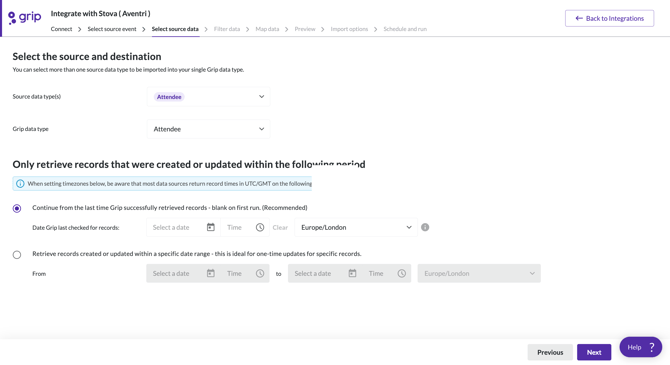Open calendar icon for Date Grip last checked
670x365 pixels.
211,227
